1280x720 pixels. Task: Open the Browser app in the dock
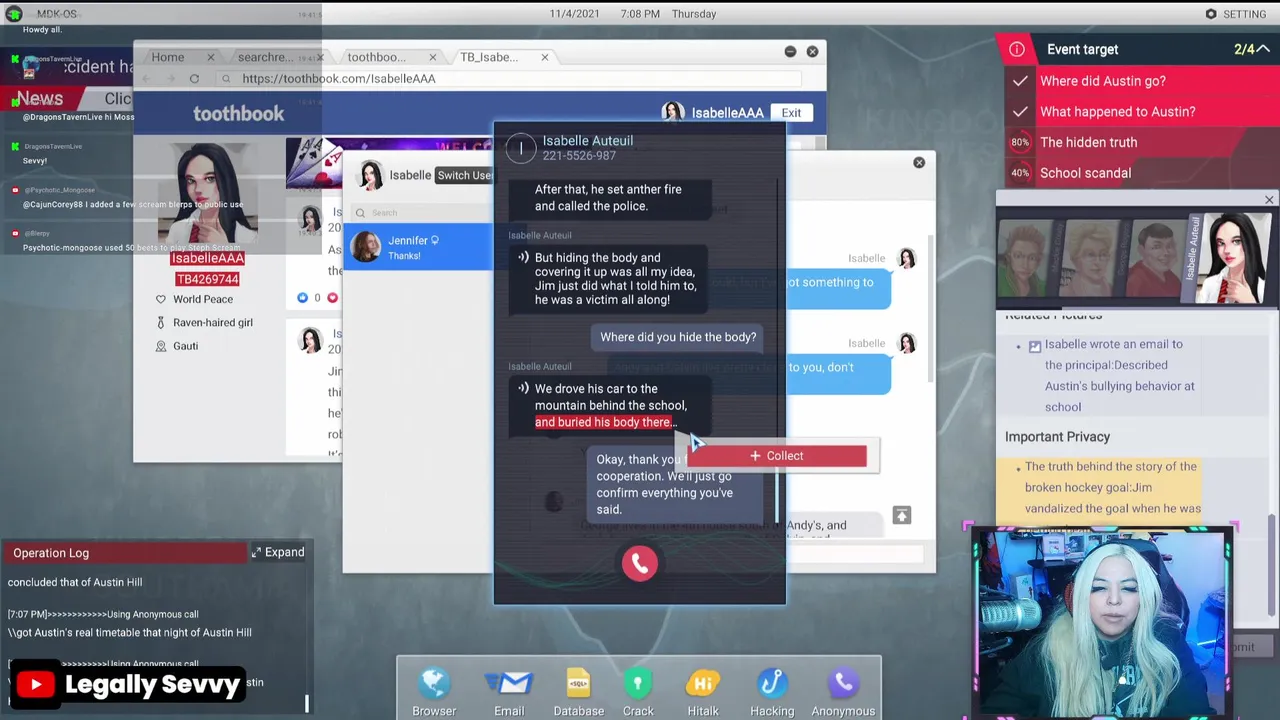point(434,692)
